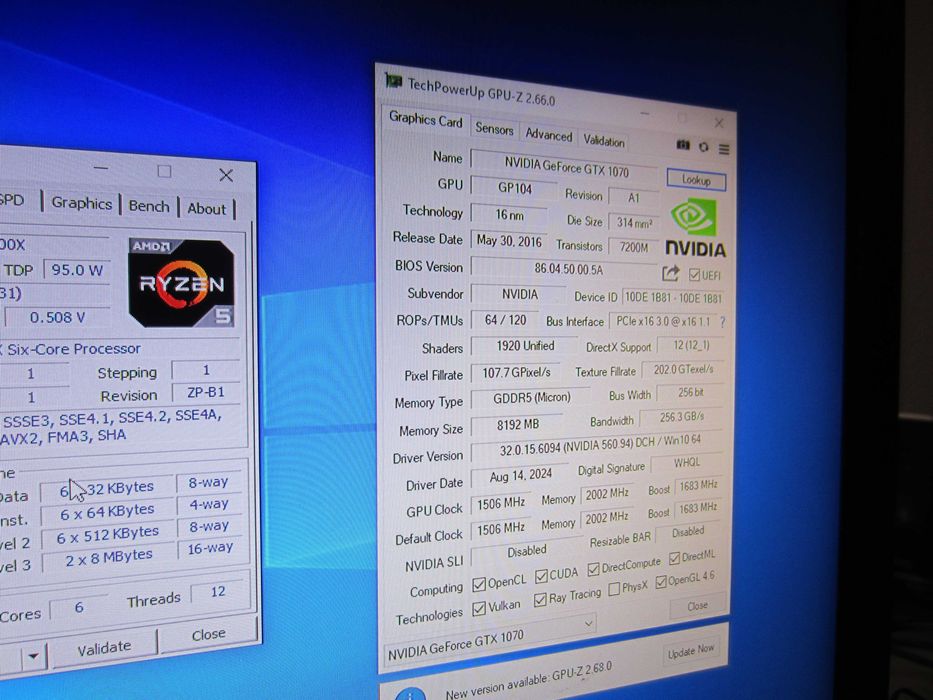This screenshot has height=700, width=933.
Task: Click the GPU-Z title bar app icon
Action: click(x=393, y=80)
